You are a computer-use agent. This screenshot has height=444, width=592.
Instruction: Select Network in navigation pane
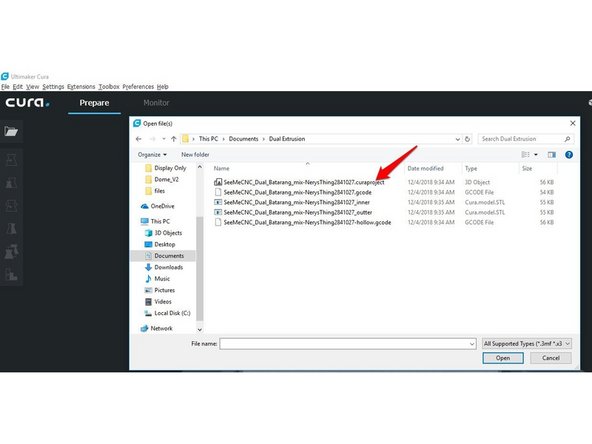point(157,328)
